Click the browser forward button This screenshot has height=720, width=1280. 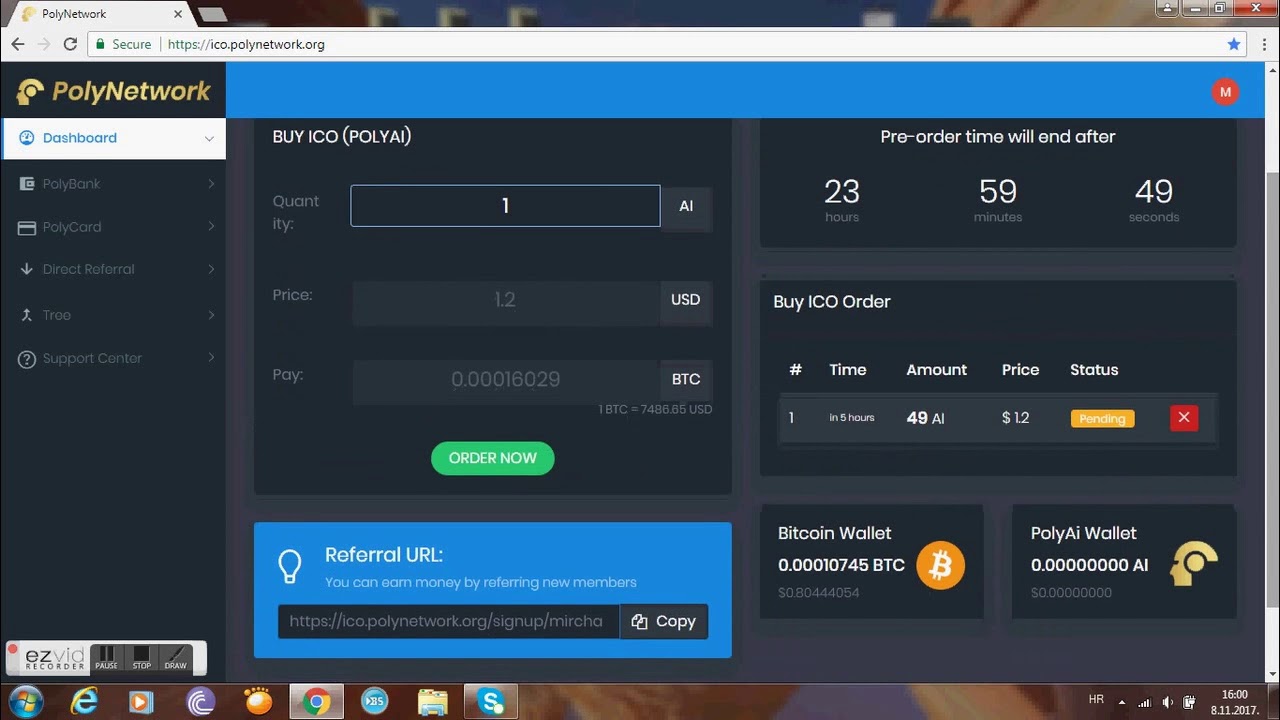(x=44, y=44)
